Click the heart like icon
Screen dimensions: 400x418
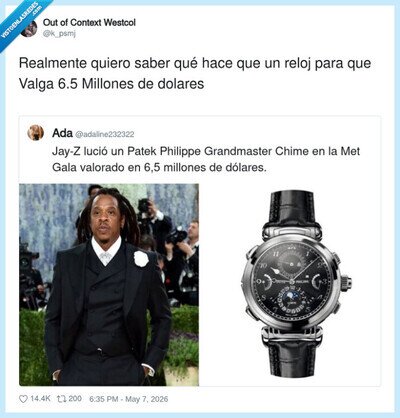pyautogui.click(x=23, y=399)
